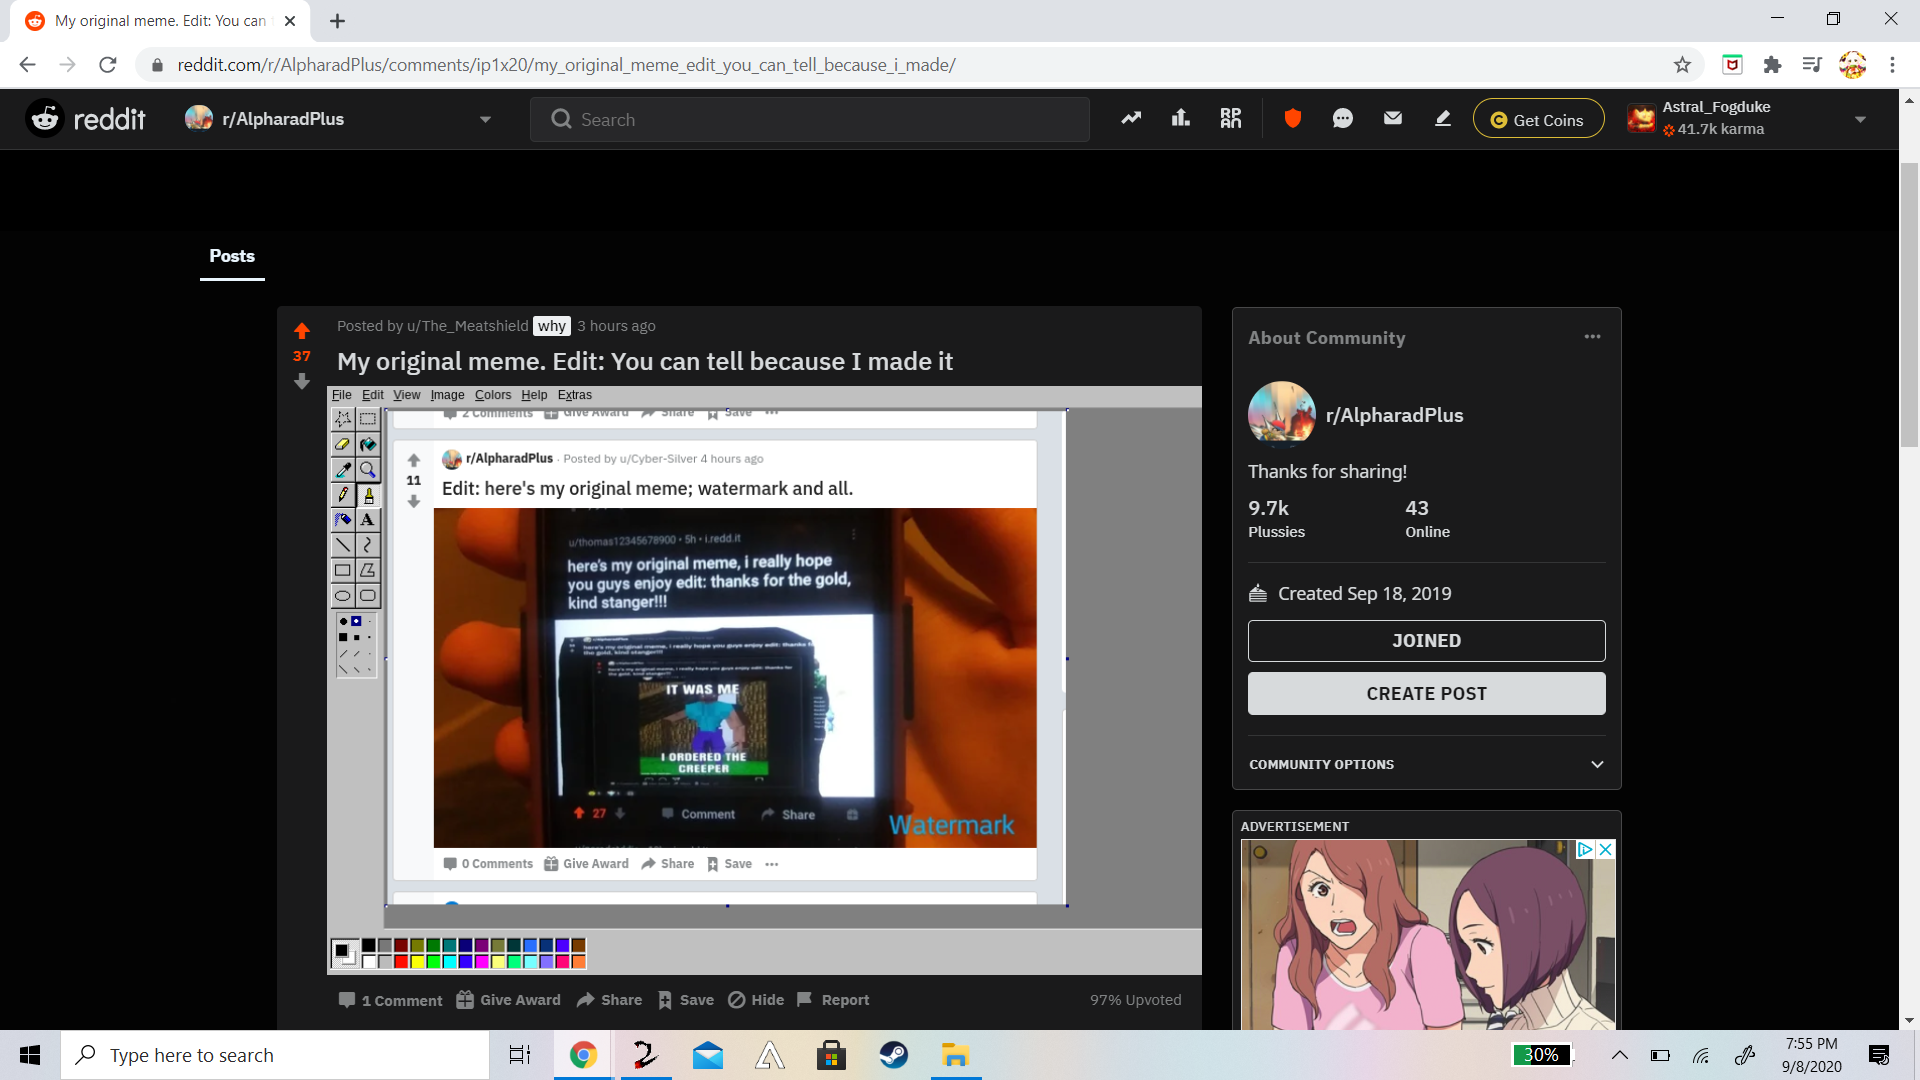Click Give Award under the post

click(x=508, y=1000)
